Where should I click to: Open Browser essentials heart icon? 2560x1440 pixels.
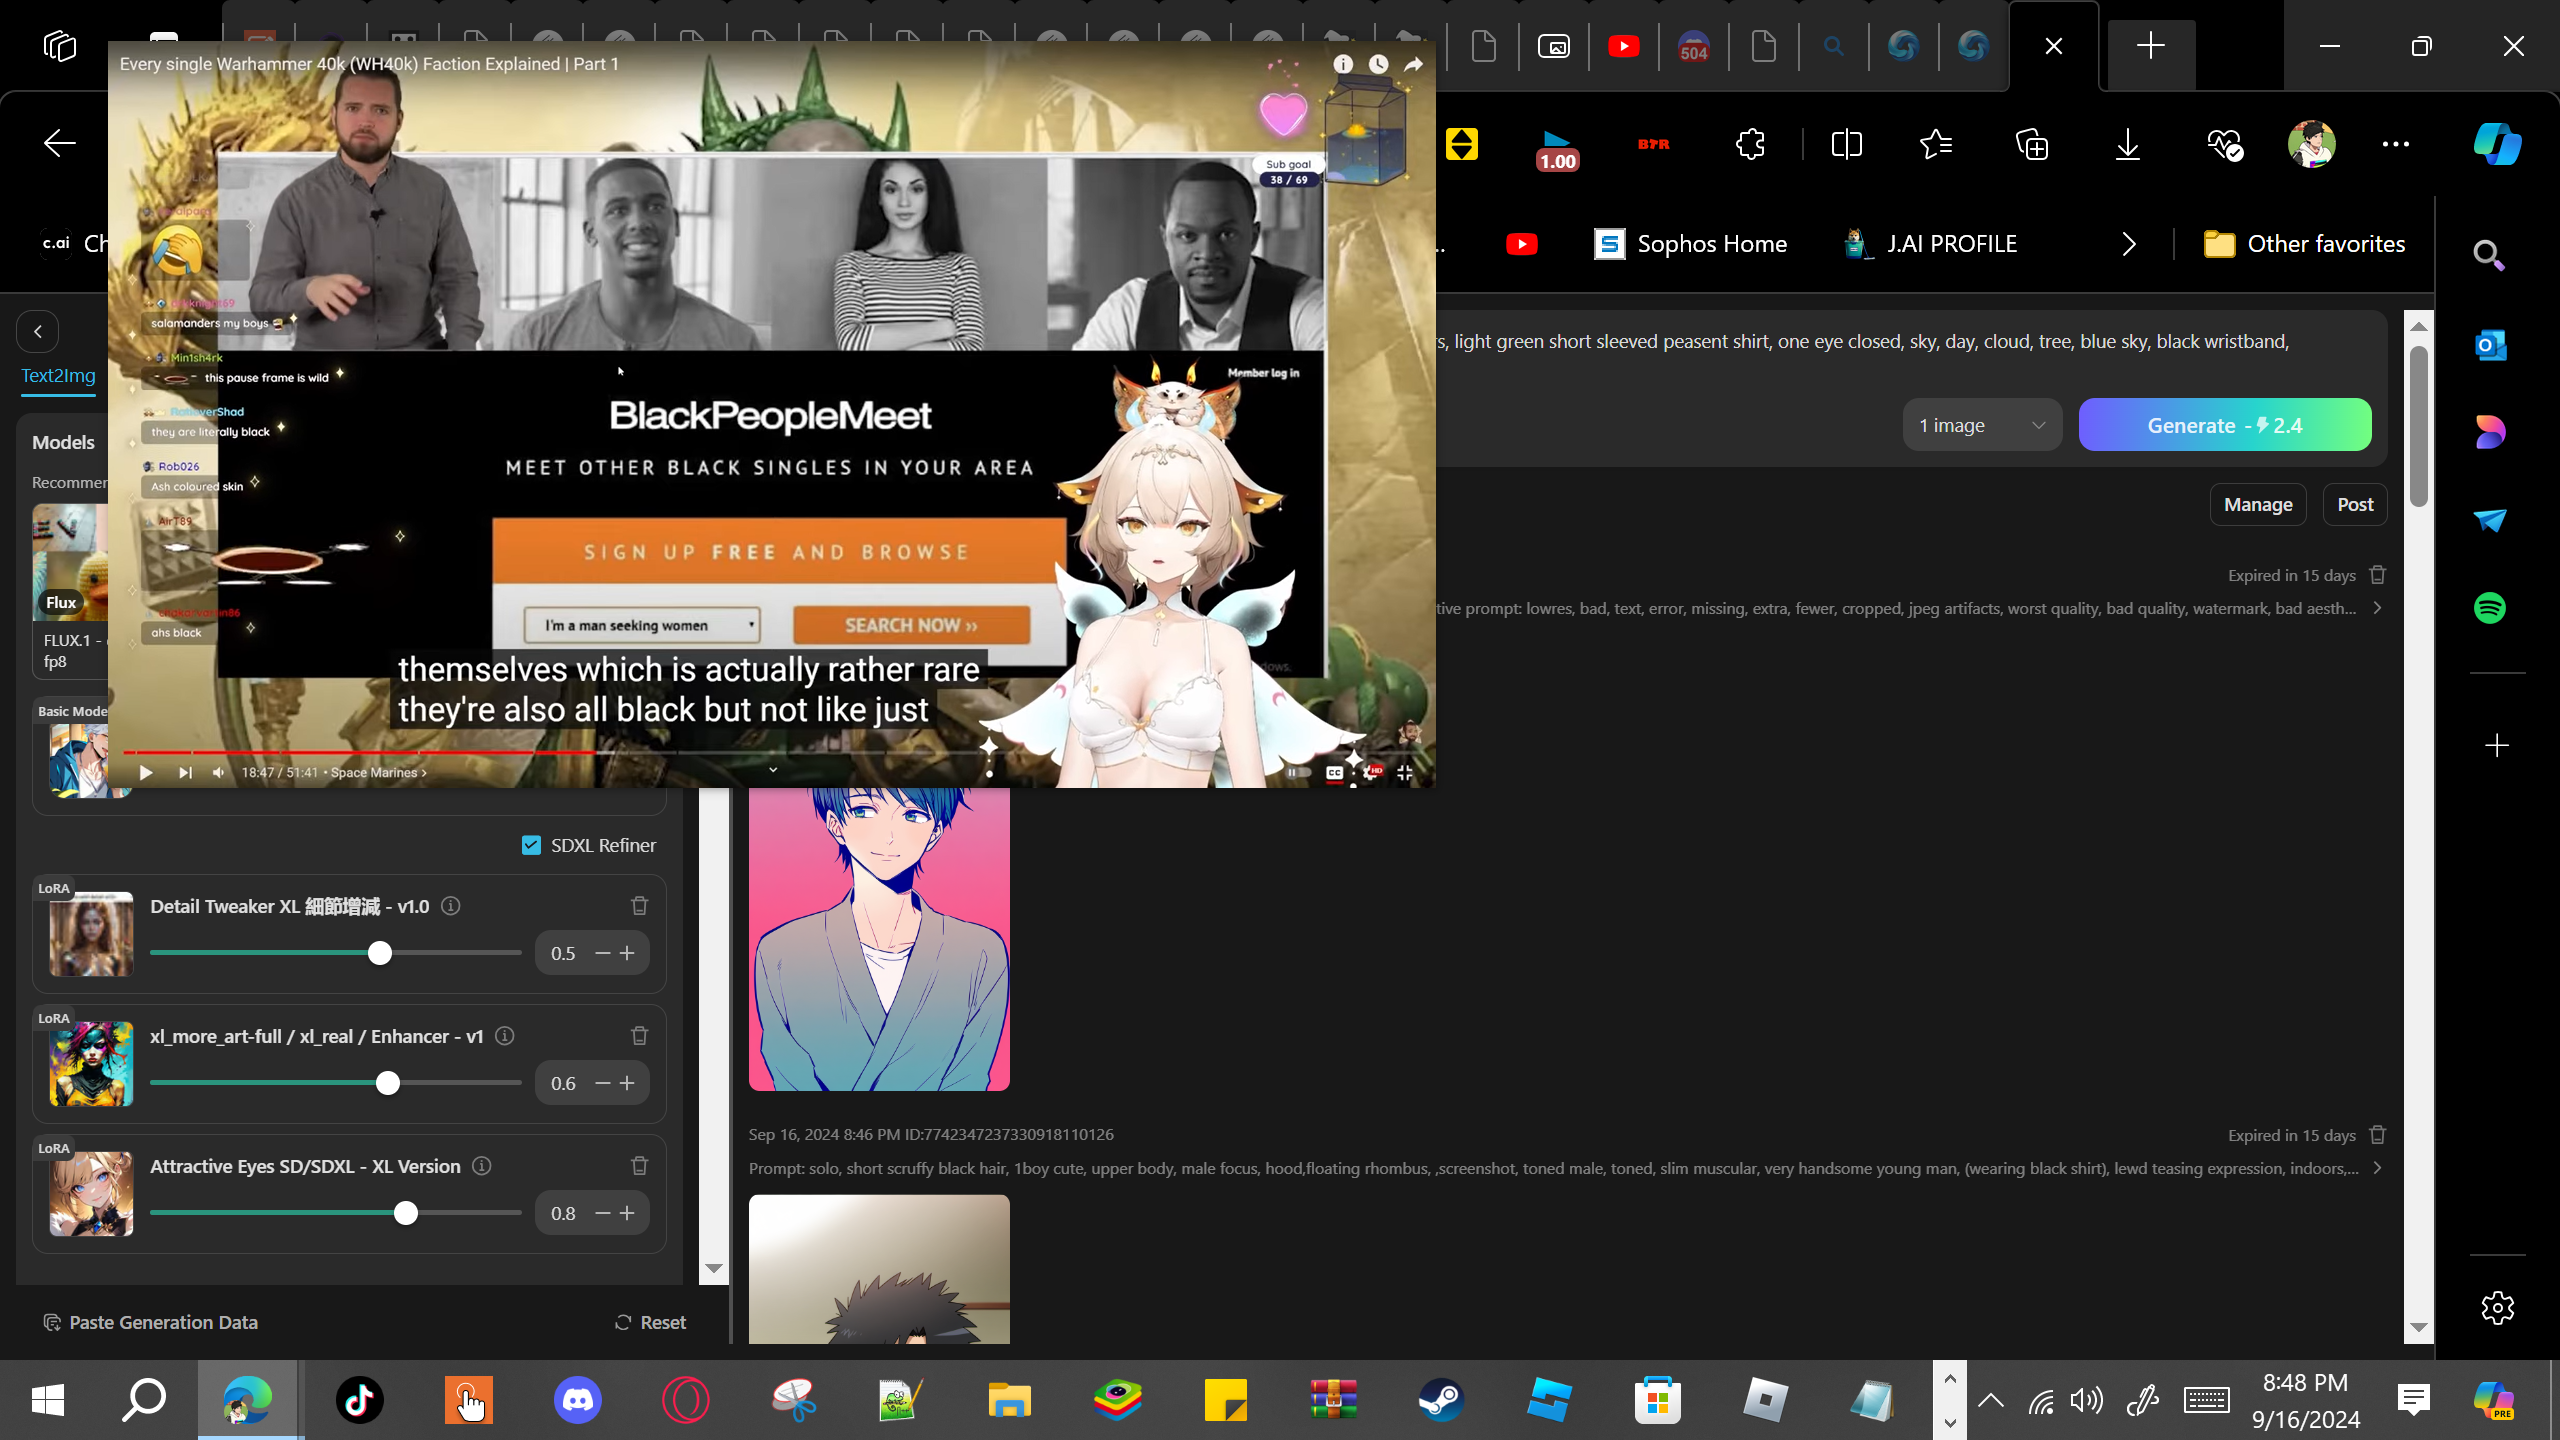click(x=2225, y=144)
